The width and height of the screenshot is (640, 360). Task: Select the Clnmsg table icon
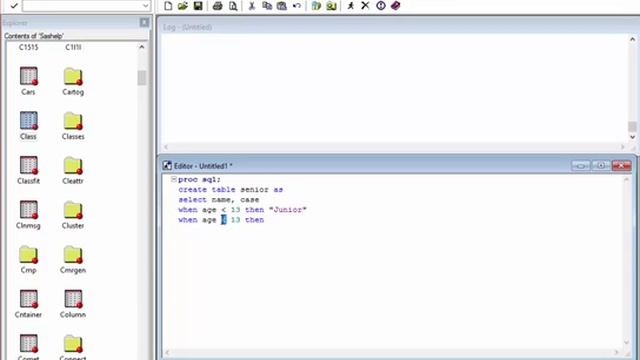[x=28, y=214]
